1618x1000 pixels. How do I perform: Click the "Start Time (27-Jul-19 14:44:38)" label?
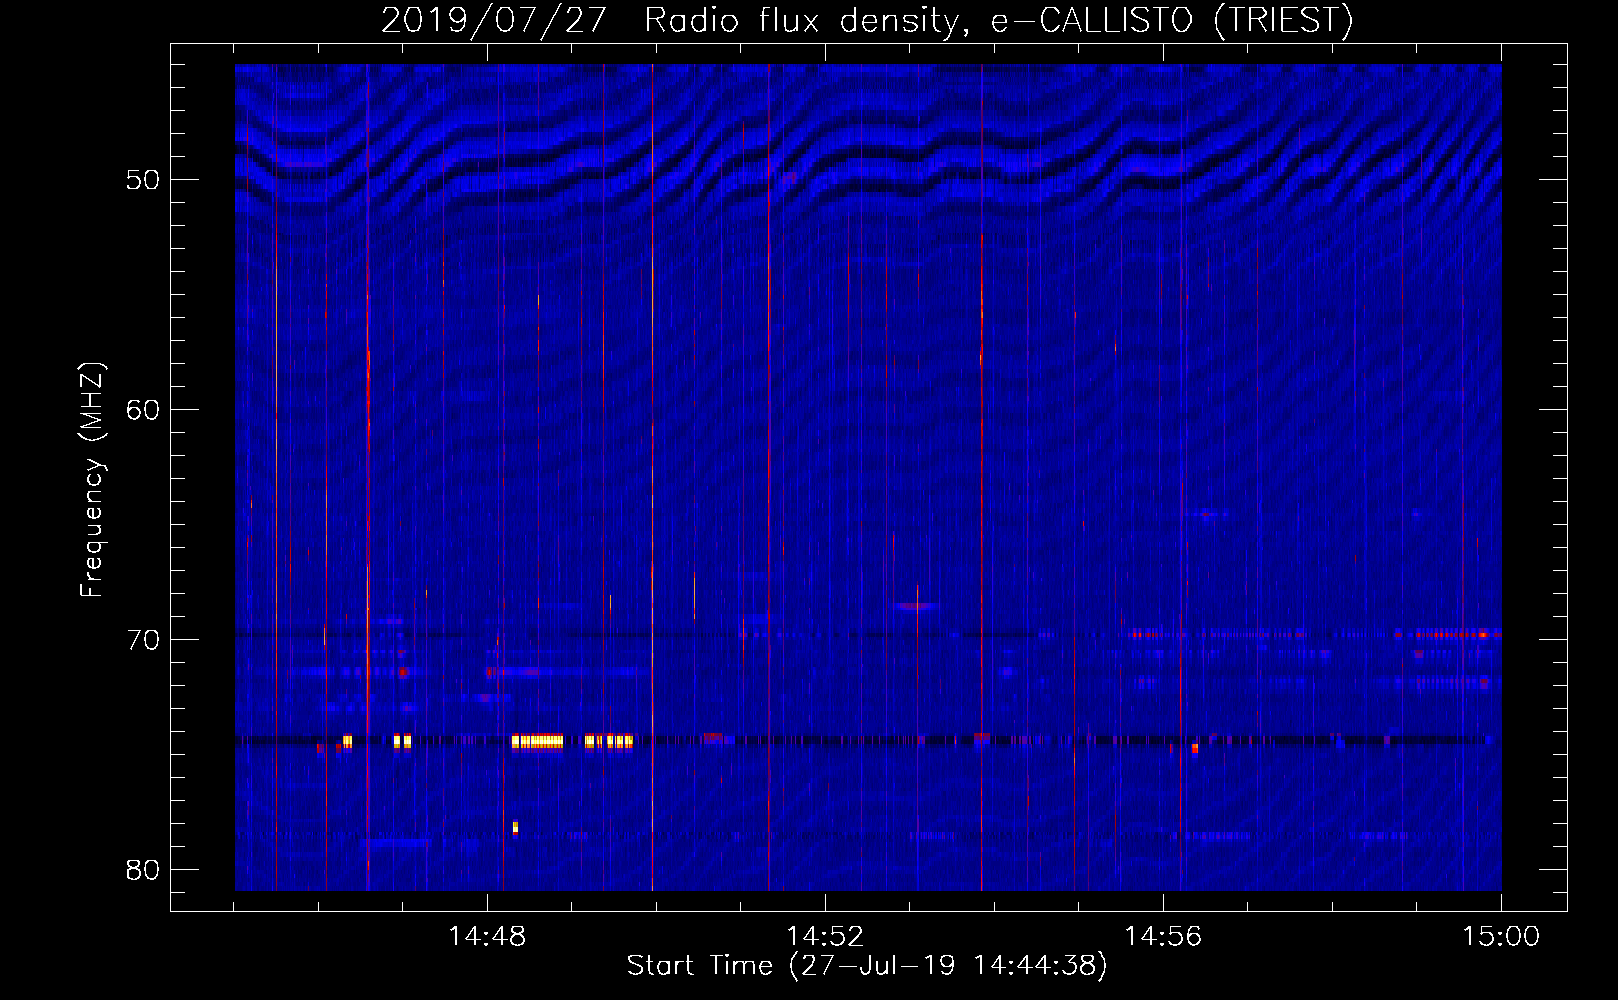pos(867,966)
